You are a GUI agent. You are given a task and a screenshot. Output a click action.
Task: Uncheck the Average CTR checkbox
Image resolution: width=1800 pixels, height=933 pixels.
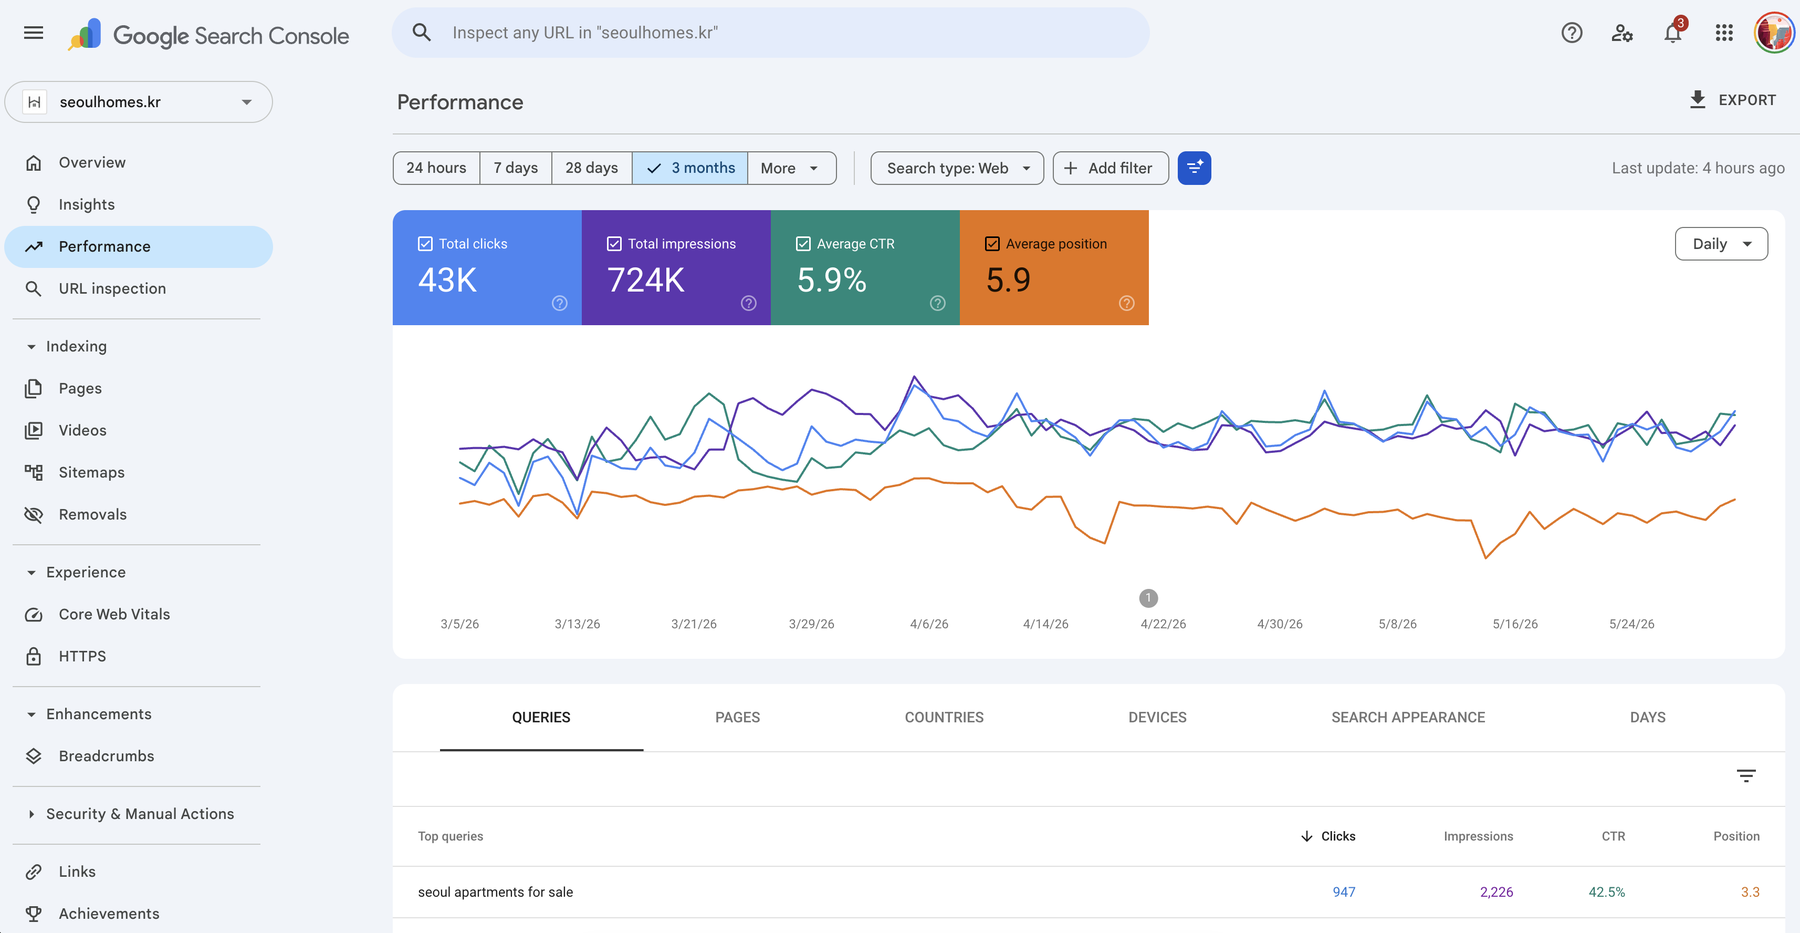tap(803, 244)
